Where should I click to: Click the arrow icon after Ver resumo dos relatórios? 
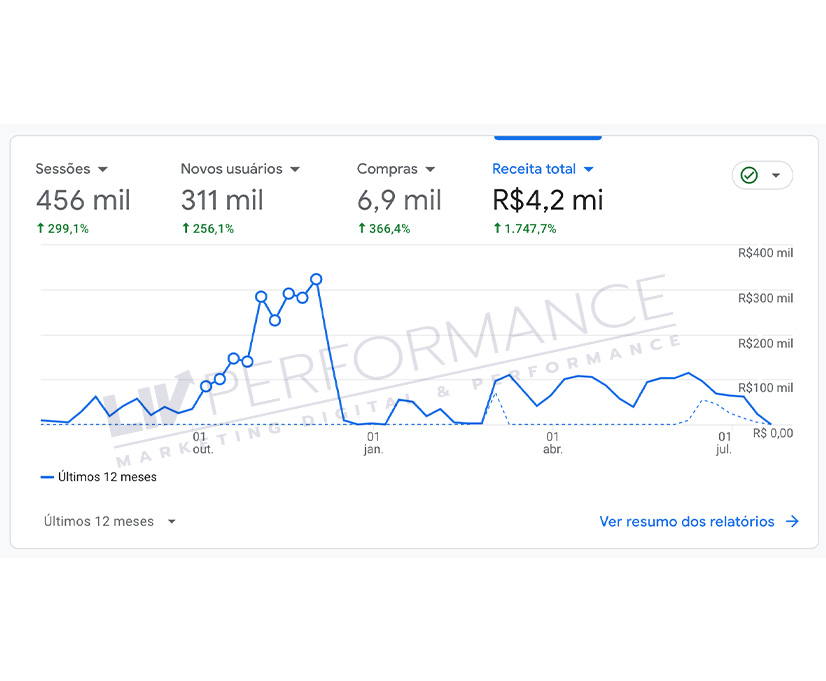point(792,521)
